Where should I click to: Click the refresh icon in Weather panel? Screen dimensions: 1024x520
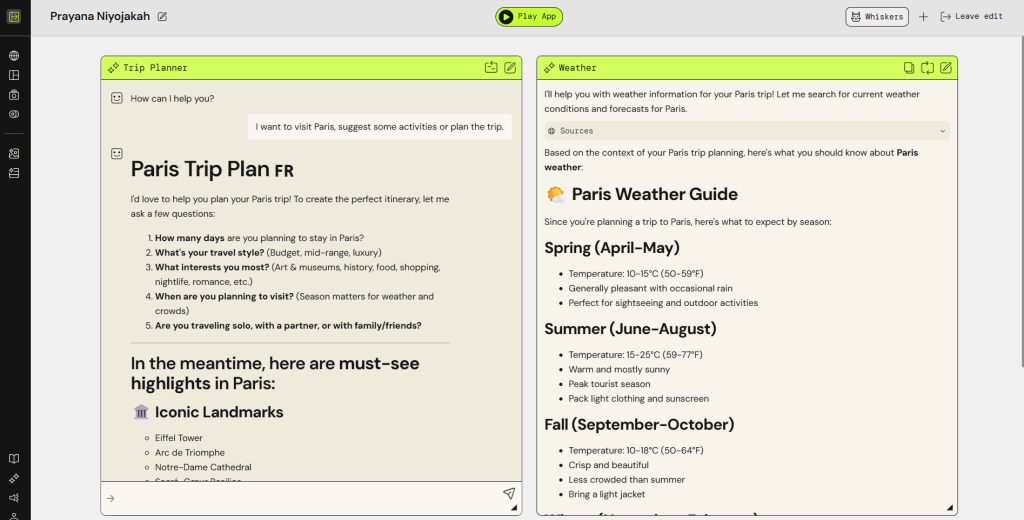coord(927,68)
